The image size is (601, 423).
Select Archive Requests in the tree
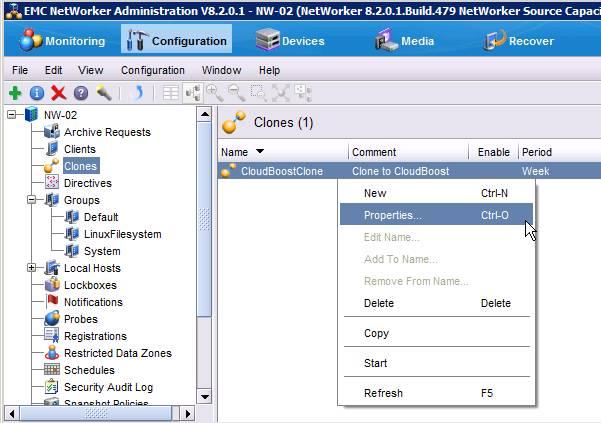pyautogui.click(x=107, y=132)
